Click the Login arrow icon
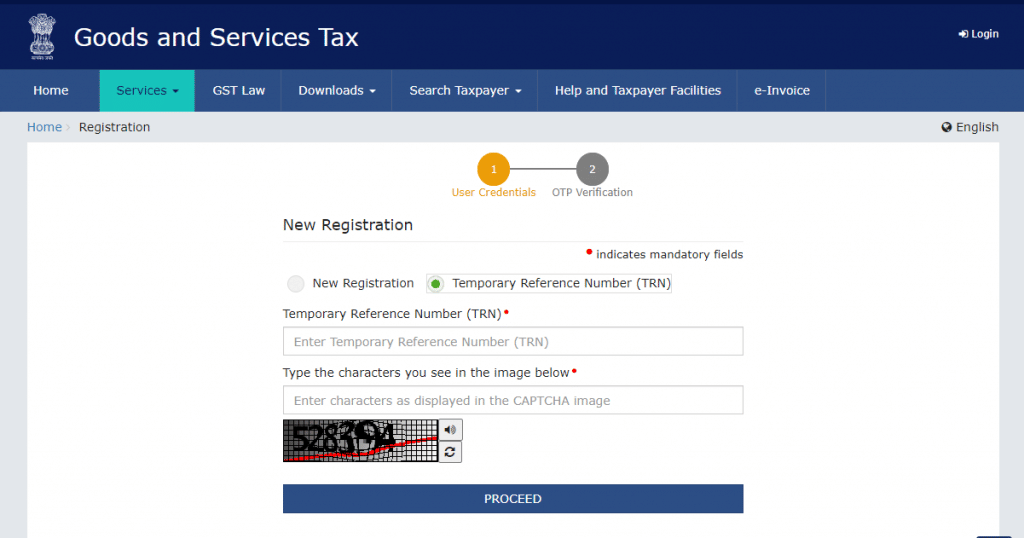The width and height of the screenshot is (1024, 538). tap(963, 34)
